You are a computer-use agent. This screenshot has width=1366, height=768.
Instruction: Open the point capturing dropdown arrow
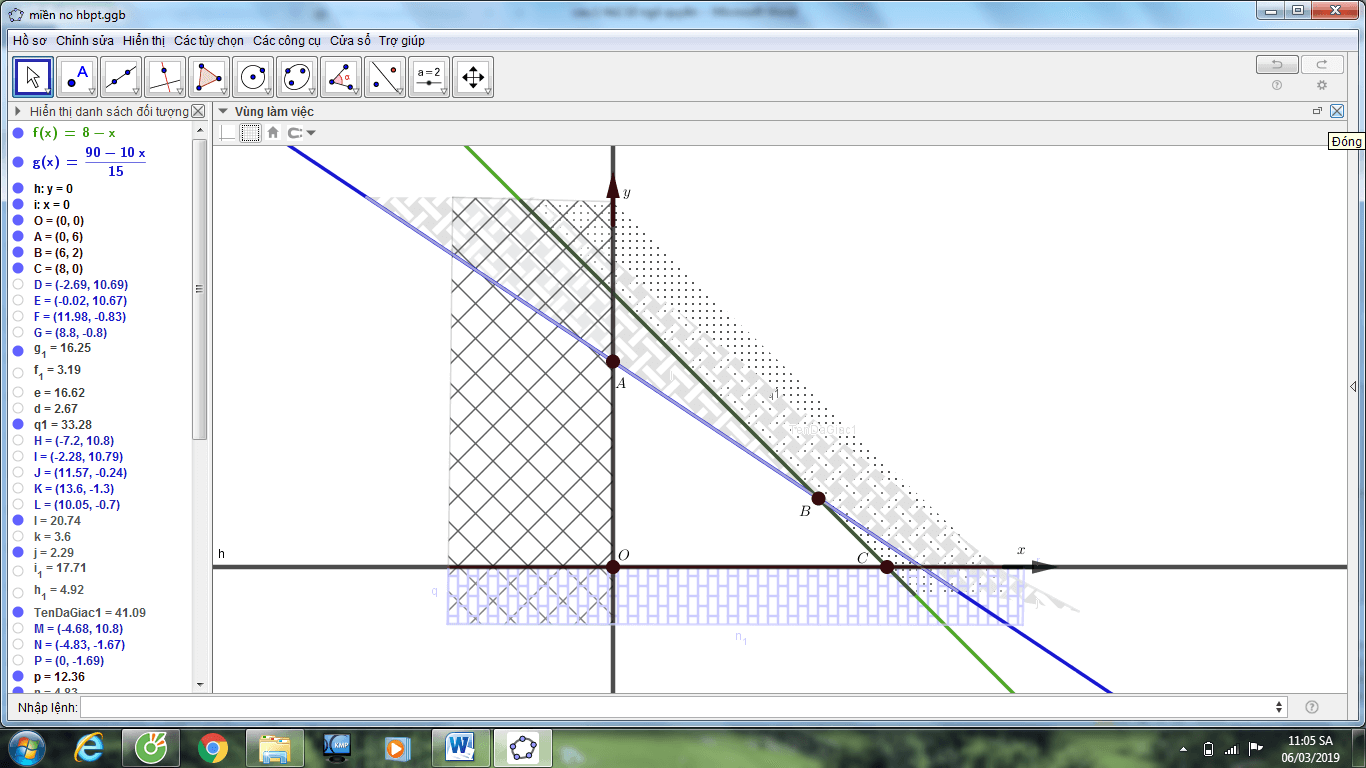click(311, 133)
